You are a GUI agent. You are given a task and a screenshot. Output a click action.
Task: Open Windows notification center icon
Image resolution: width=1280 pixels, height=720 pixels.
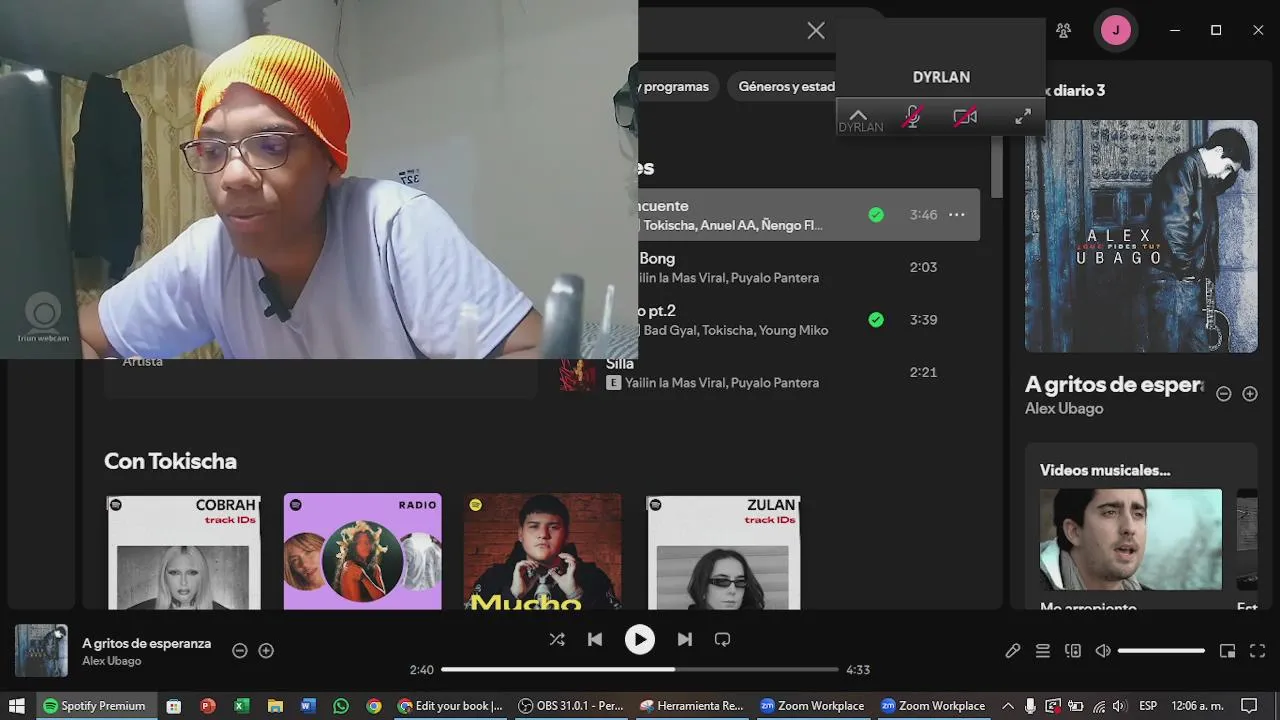coord(1249,706)
